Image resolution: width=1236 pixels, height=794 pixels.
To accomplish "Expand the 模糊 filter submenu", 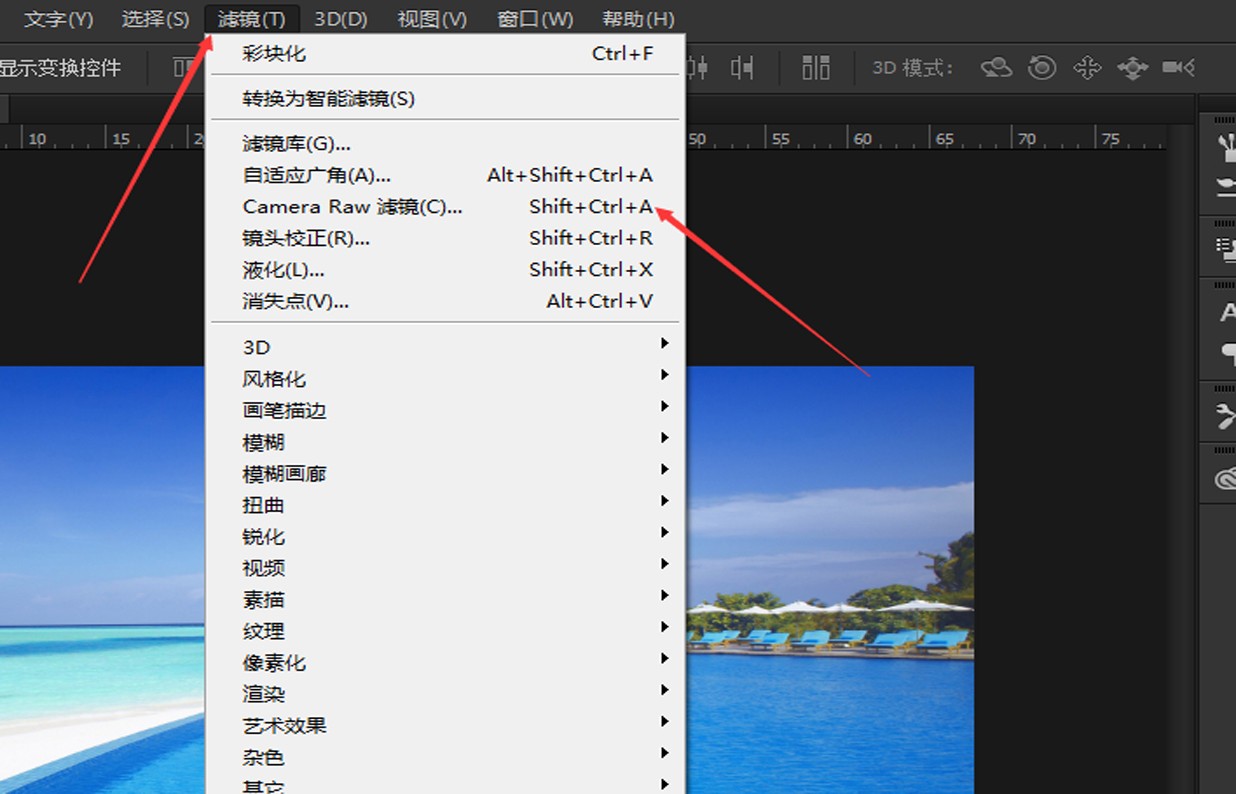I will pos(263,442).
